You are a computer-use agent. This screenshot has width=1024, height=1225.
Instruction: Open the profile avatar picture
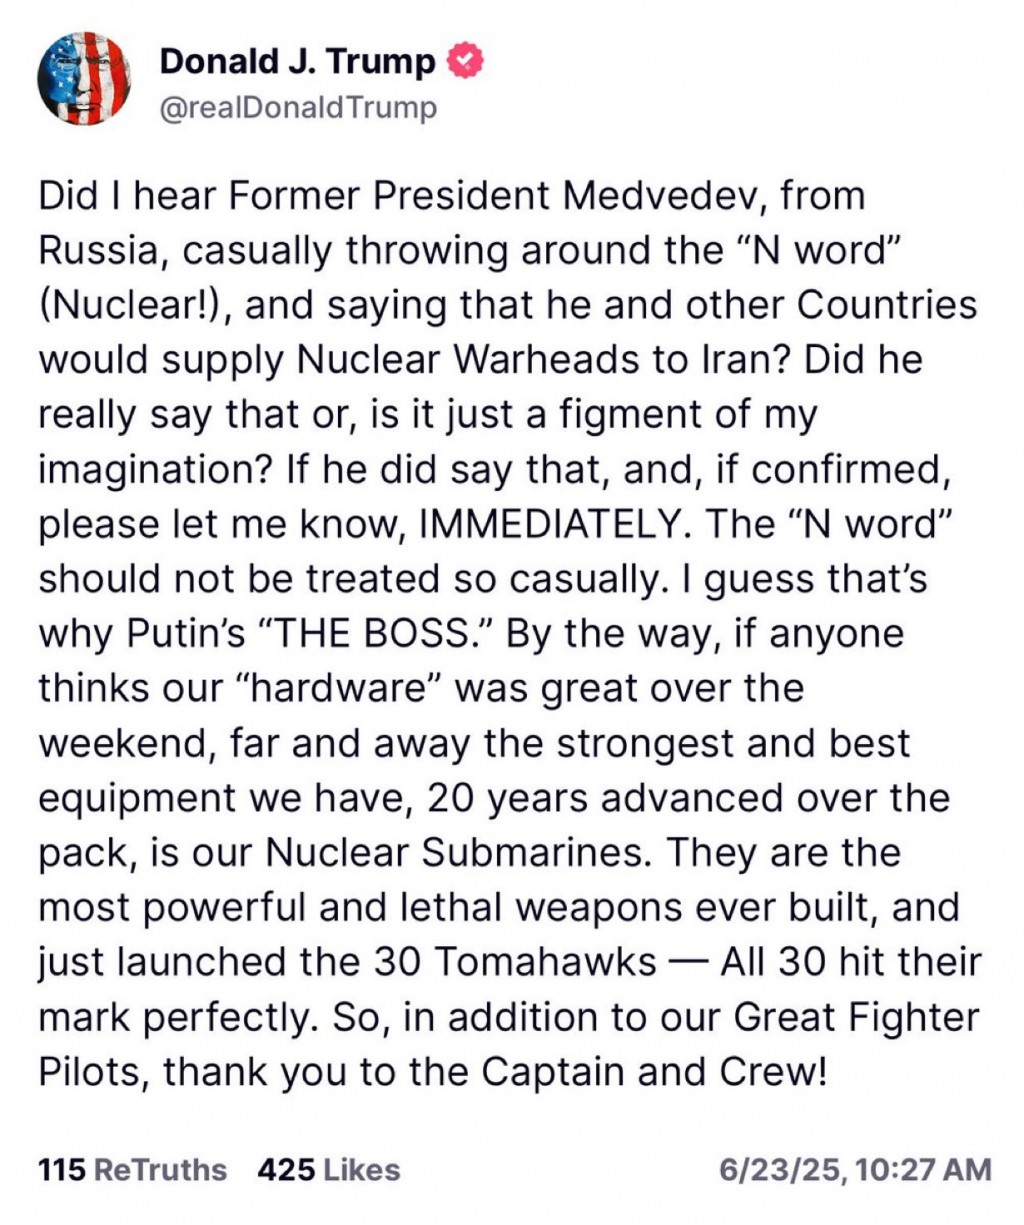coord(84,80)
